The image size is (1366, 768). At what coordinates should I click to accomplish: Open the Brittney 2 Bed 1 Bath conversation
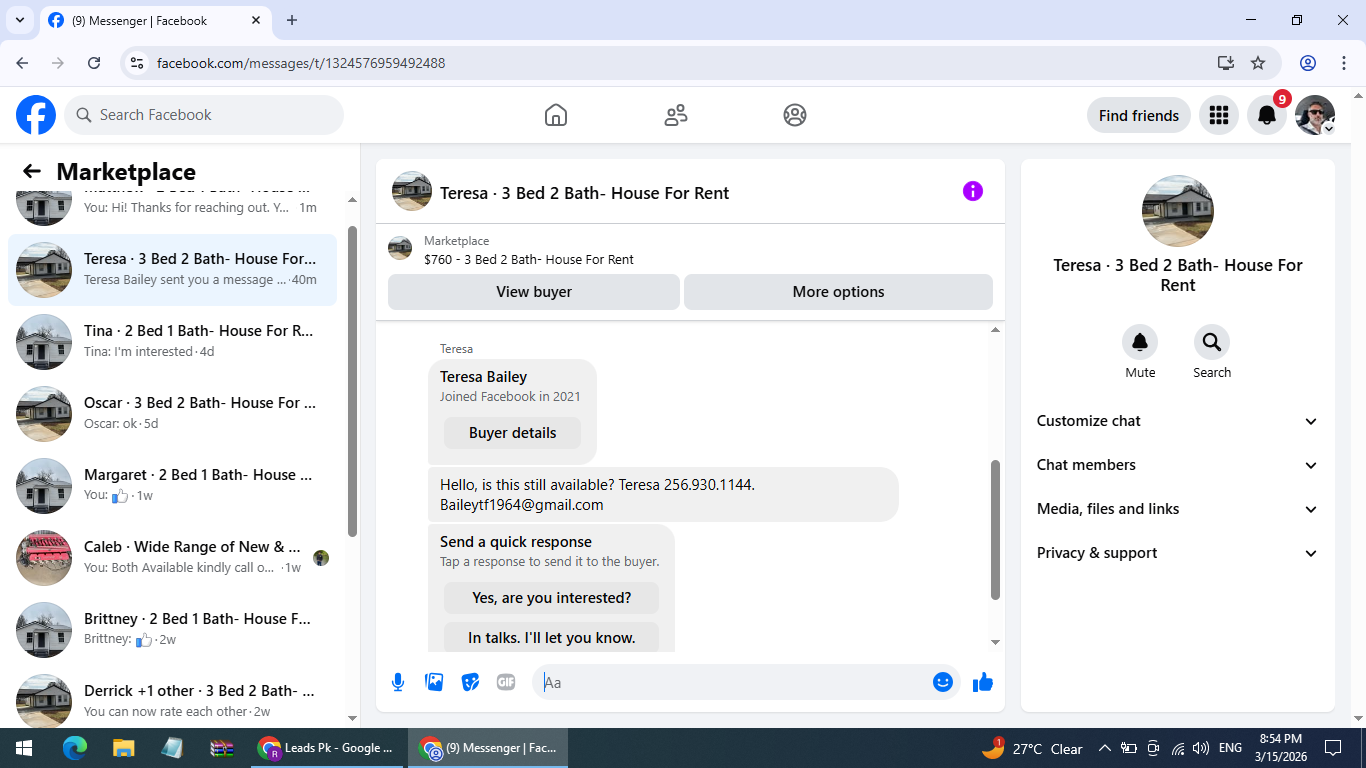(x=172, y=630)
